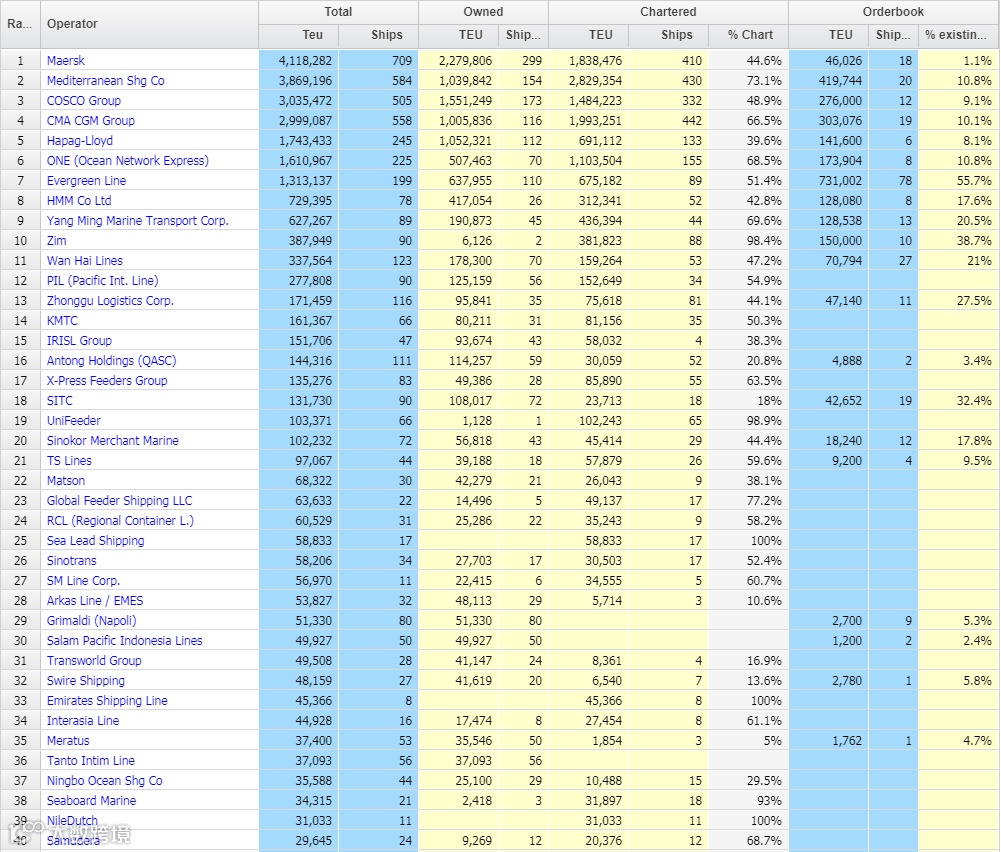The image size is (1001, 852).
Task: Sort by Total Teu column header
Action: point(299,35)
